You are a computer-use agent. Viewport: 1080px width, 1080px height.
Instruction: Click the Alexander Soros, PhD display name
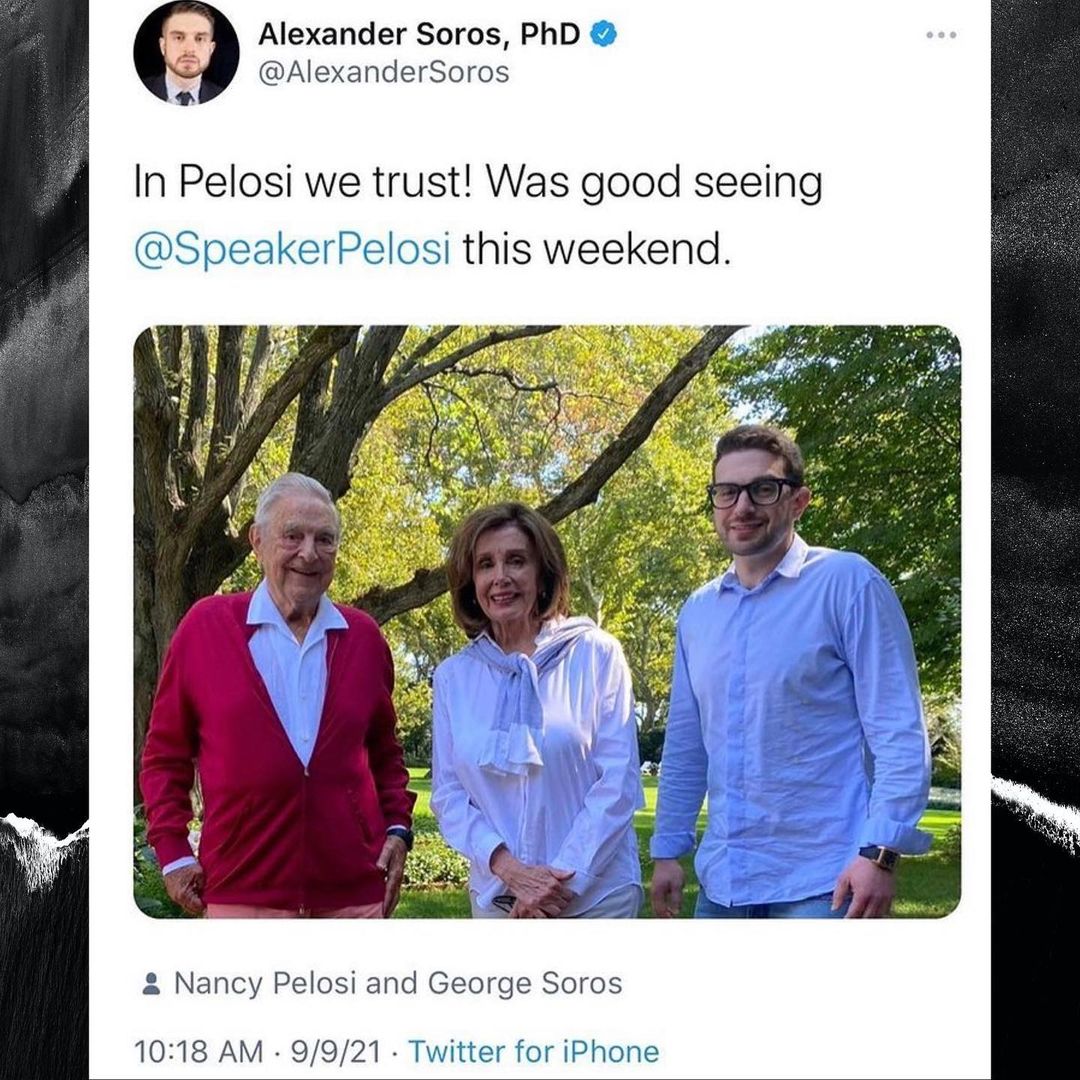point(419,34)
